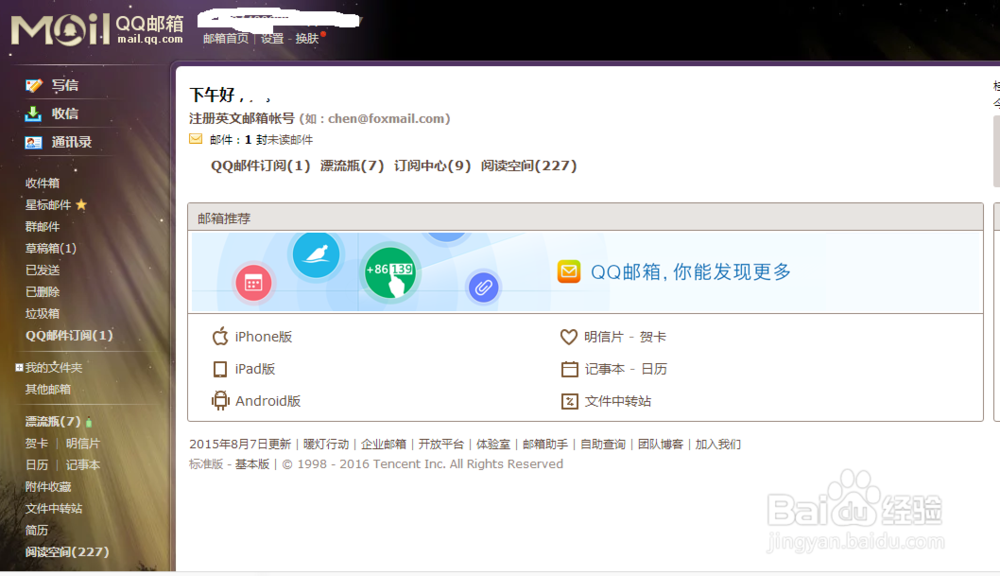This screenshot has height=576, width=1000.
Task: Open 邮箱首页 in top navigation
Action: [x=226, y=39]
